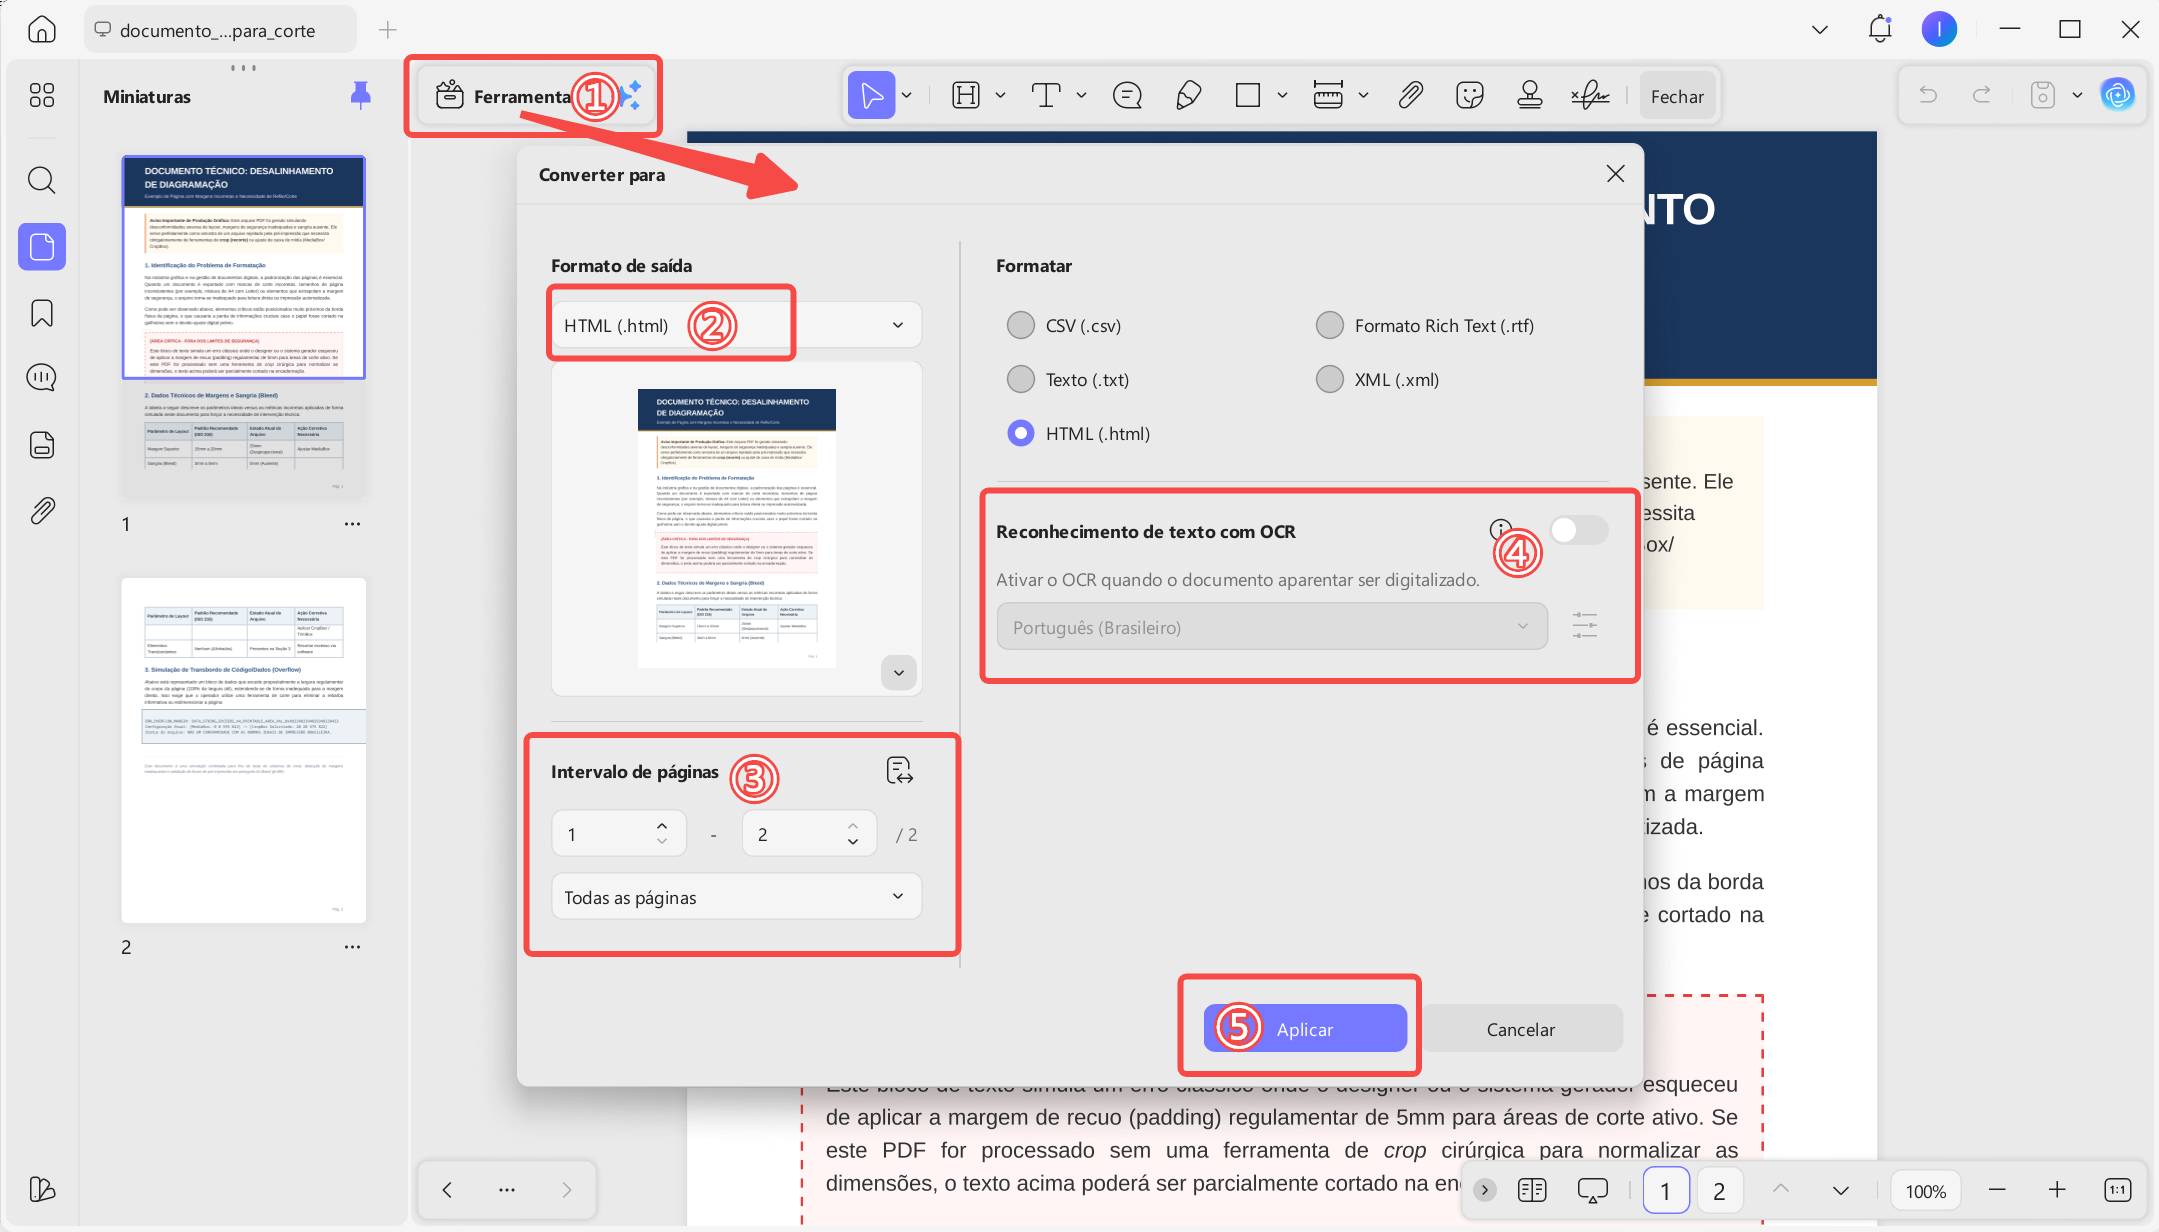The width and height of the screenshot is (2159, 1232).
Task: Open notifications bell
Action: 1880,29
